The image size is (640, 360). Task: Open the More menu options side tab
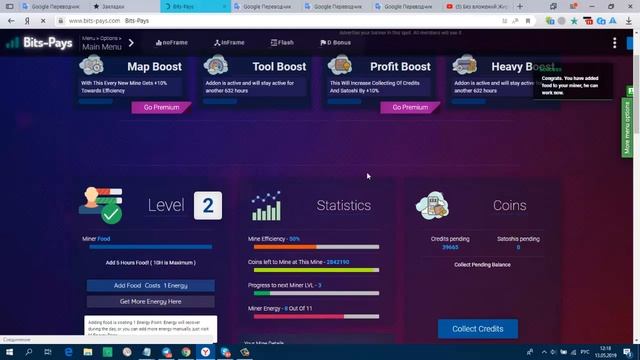pos(627,127)
